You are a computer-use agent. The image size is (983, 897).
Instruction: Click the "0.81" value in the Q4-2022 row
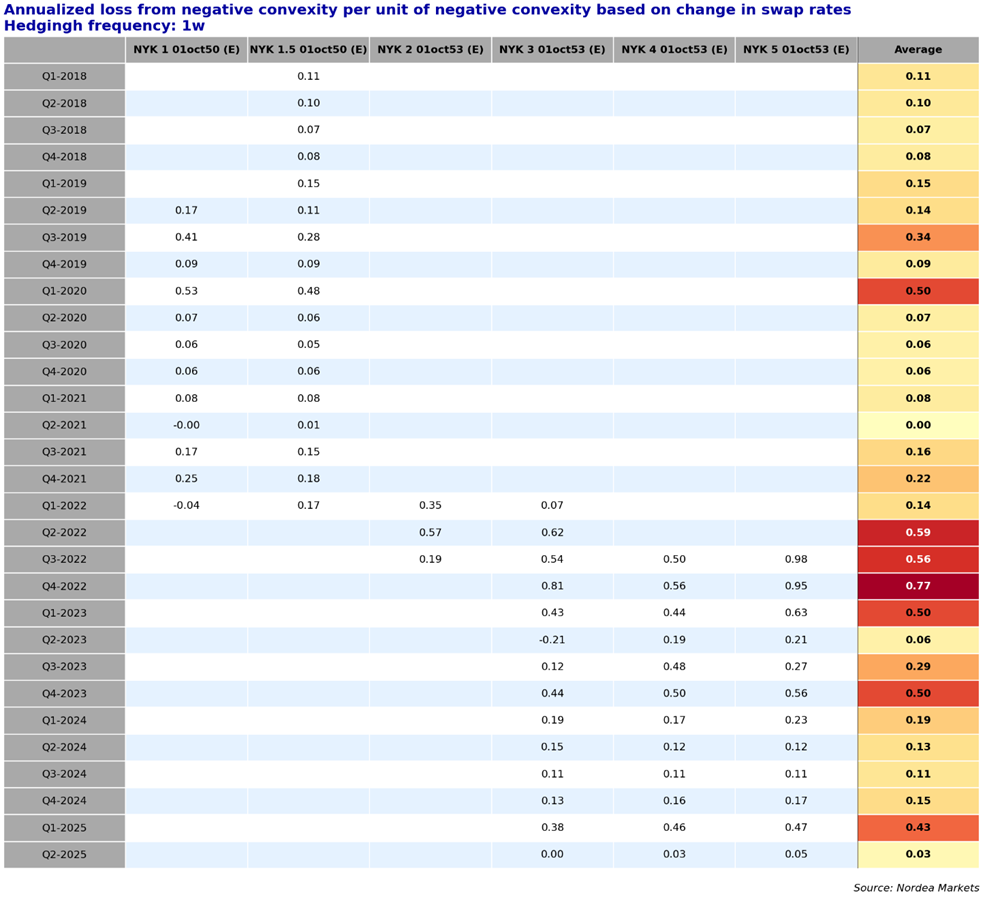tap(552, 586)
